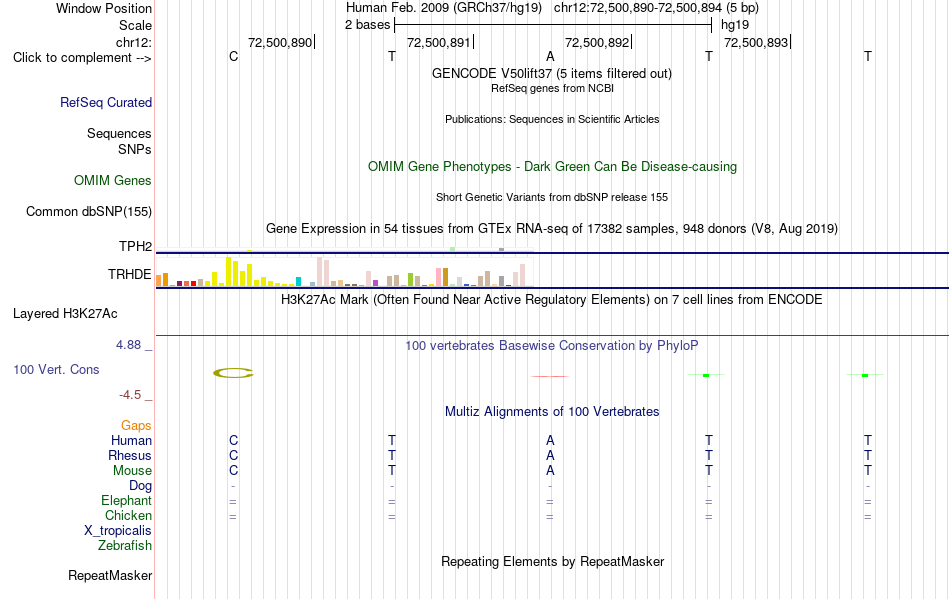Click the orange 'Gaps' label

136,426
